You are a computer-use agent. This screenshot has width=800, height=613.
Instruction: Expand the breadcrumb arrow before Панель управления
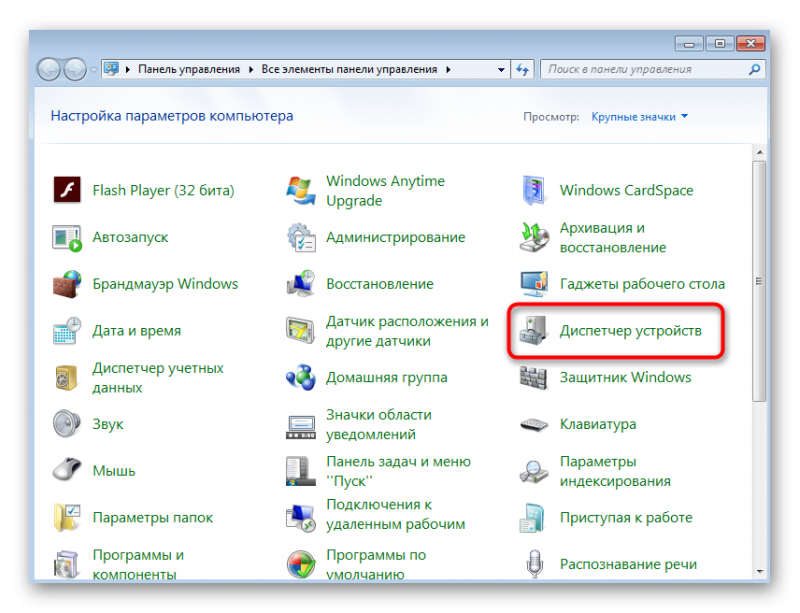coord(128,69)
